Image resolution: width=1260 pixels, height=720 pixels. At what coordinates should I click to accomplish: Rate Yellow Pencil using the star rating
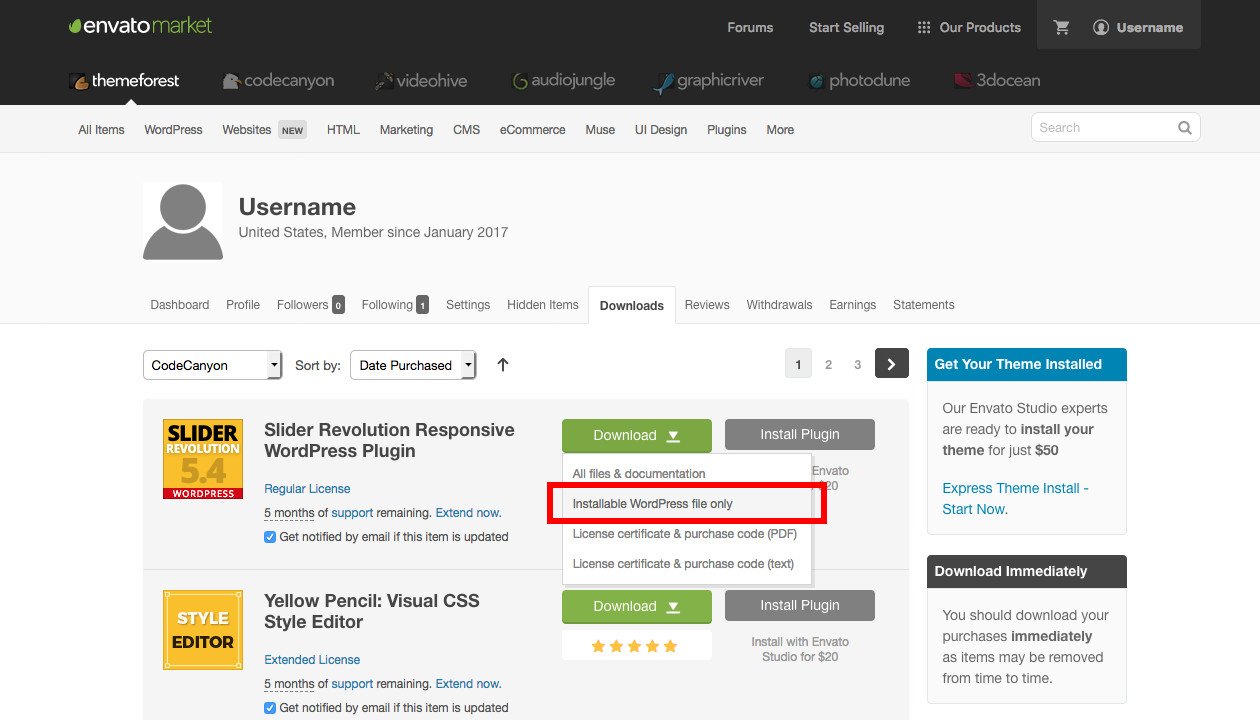click(x=634, y=646)
